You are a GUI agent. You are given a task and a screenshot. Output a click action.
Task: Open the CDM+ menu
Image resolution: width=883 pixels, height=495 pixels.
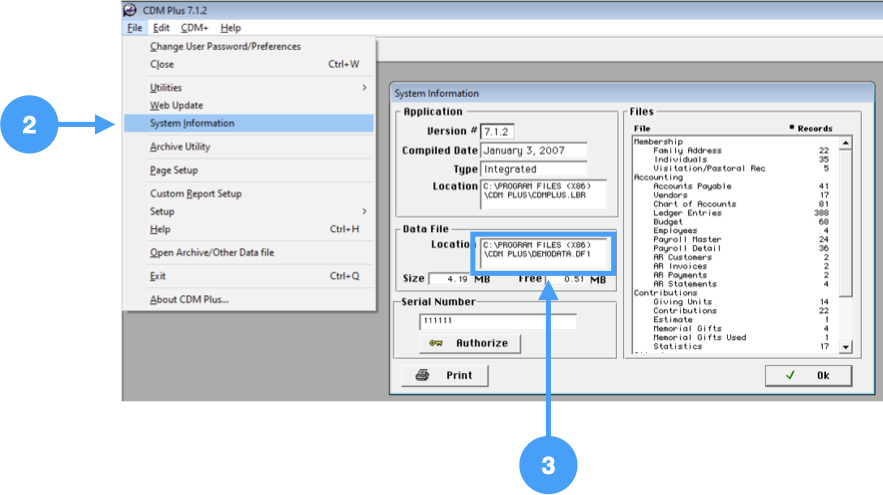coord(193,28)
